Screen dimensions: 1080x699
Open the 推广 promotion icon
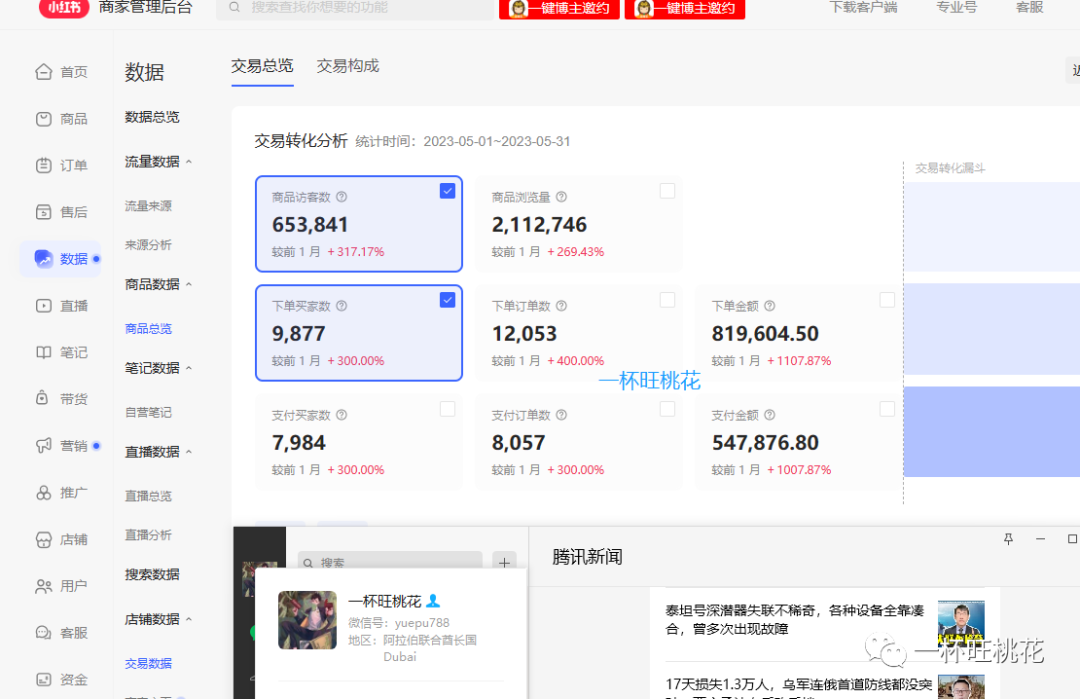point(43,492)
